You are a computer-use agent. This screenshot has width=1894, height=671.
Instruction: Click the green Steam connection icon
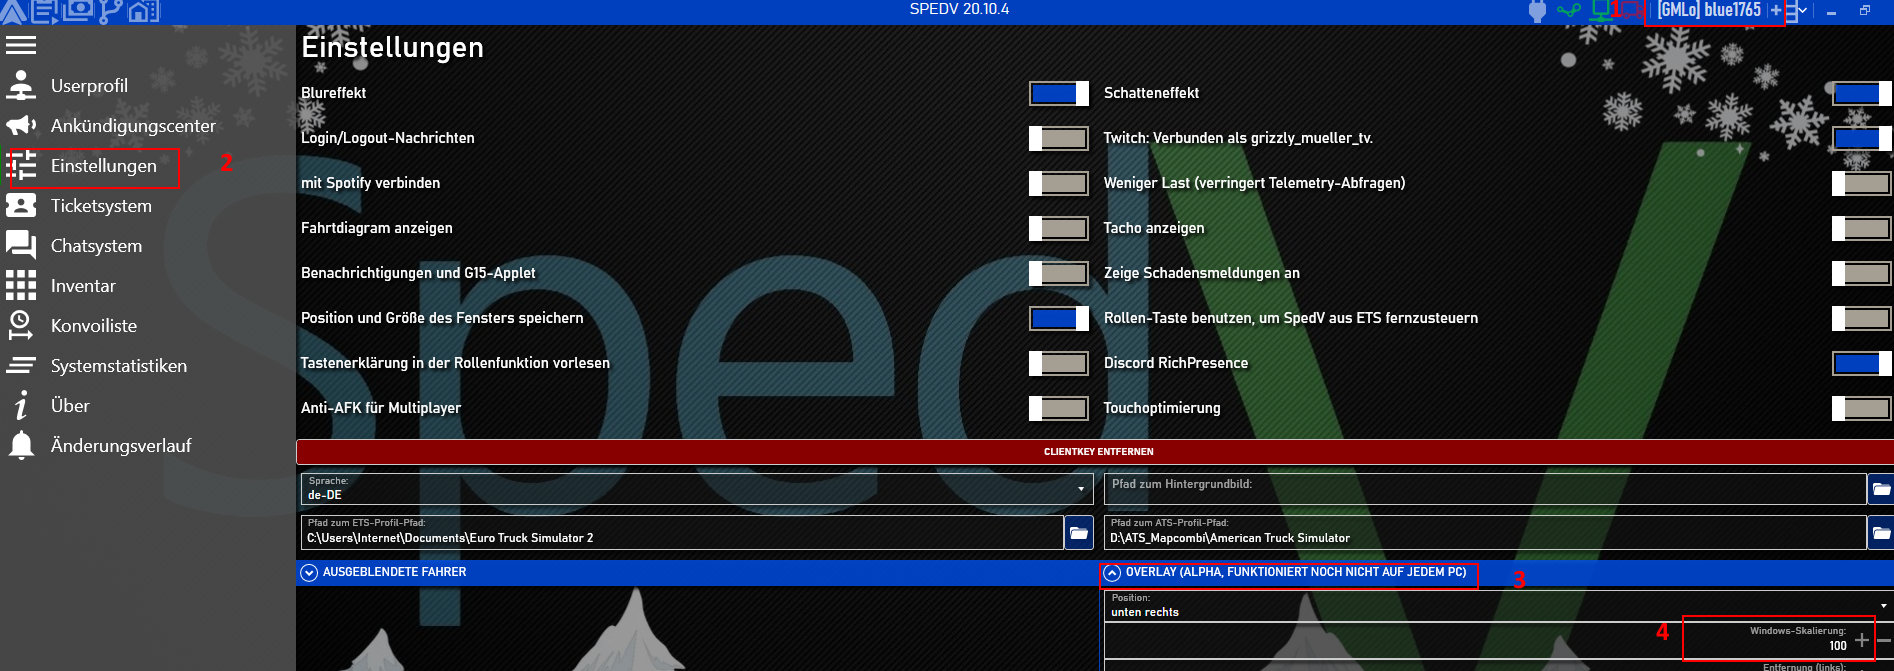tap(1569, 11)
